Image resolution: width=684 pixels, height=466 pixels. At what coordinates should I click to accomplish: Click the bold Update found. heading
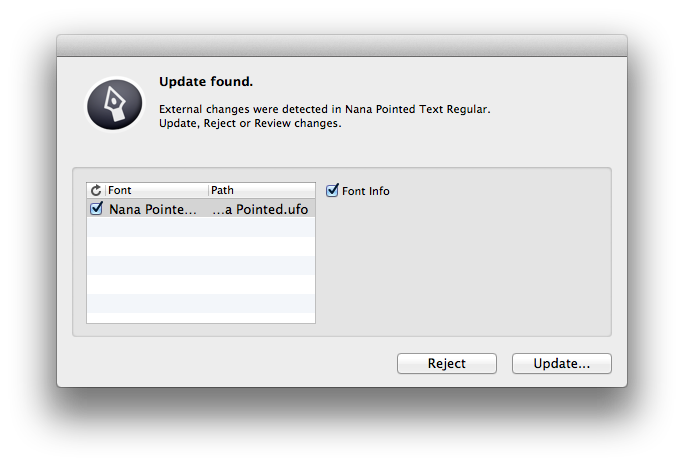206,82
